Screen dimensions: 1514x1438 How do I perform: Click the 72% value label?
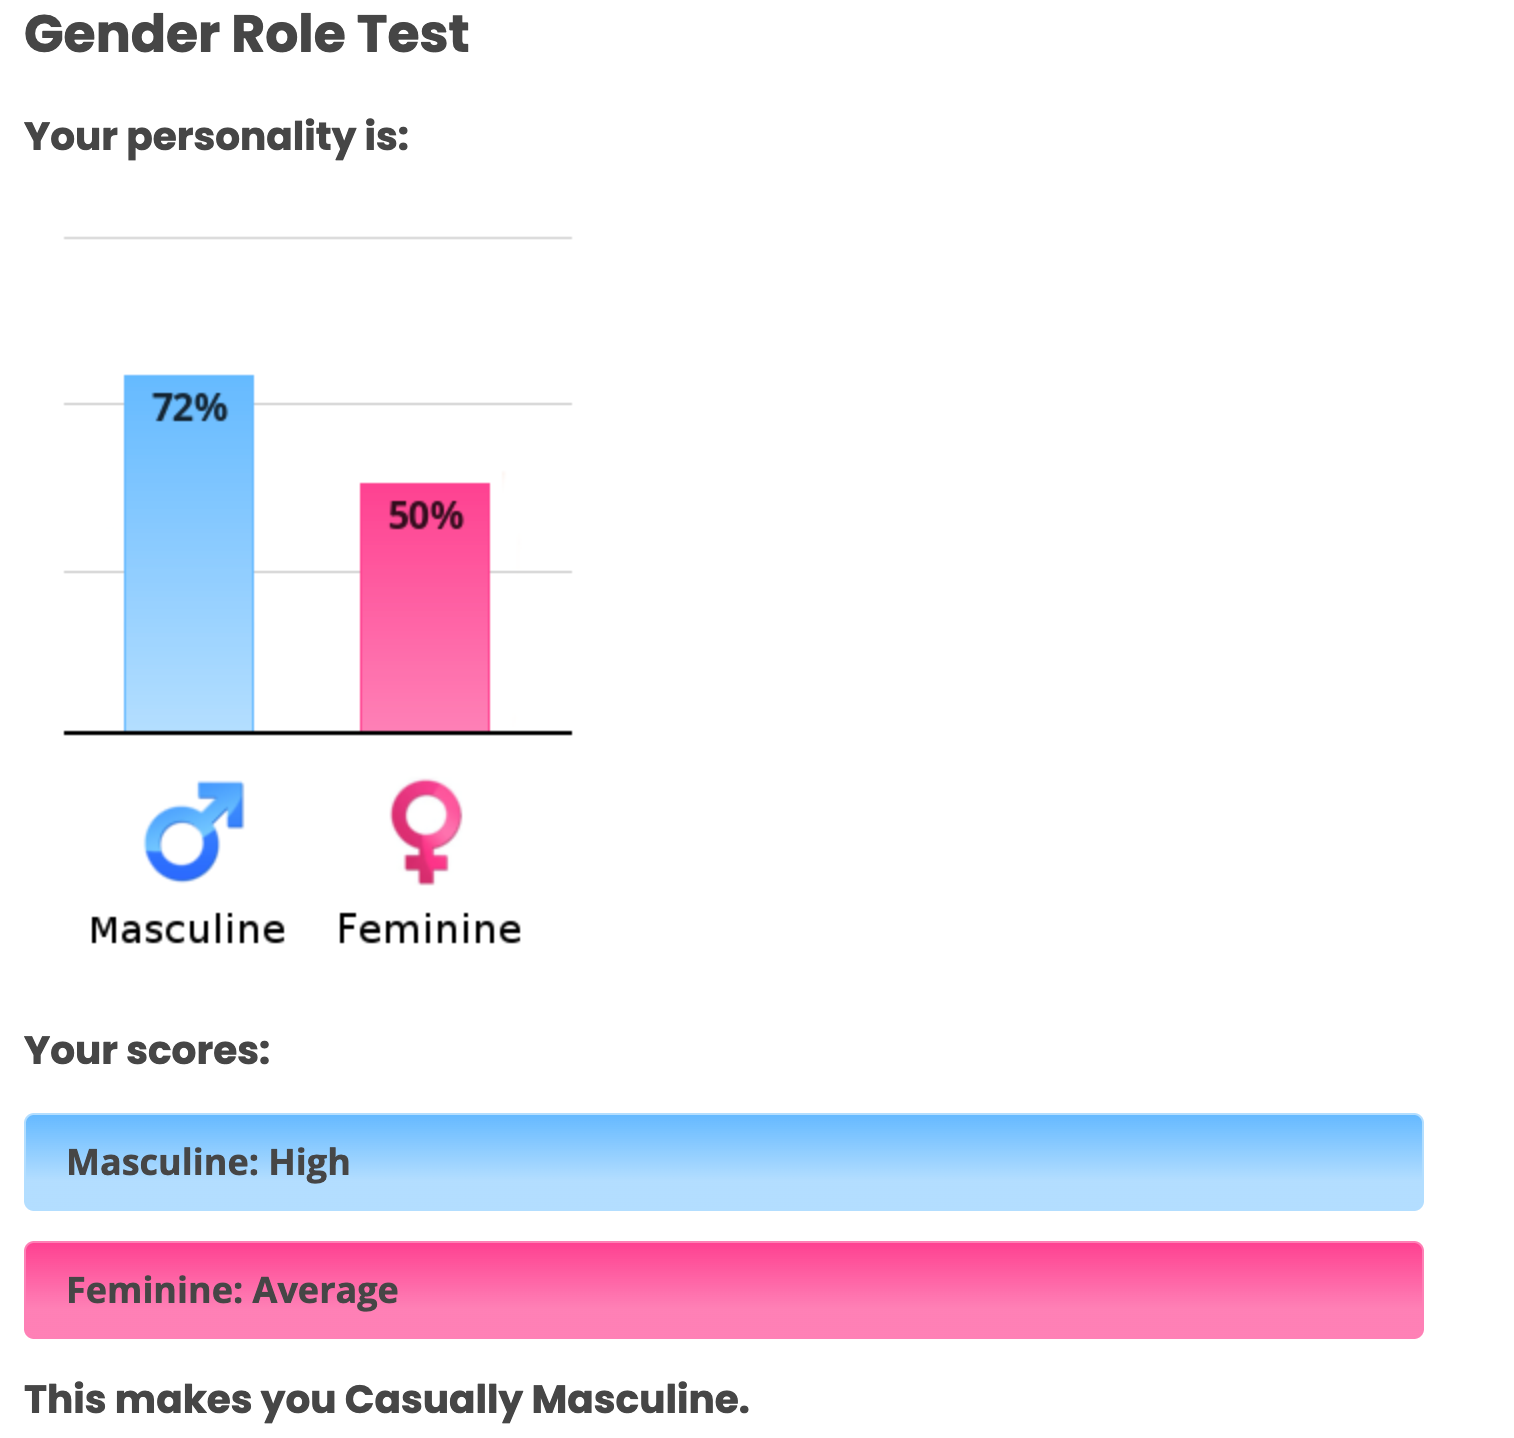(190, 408)
